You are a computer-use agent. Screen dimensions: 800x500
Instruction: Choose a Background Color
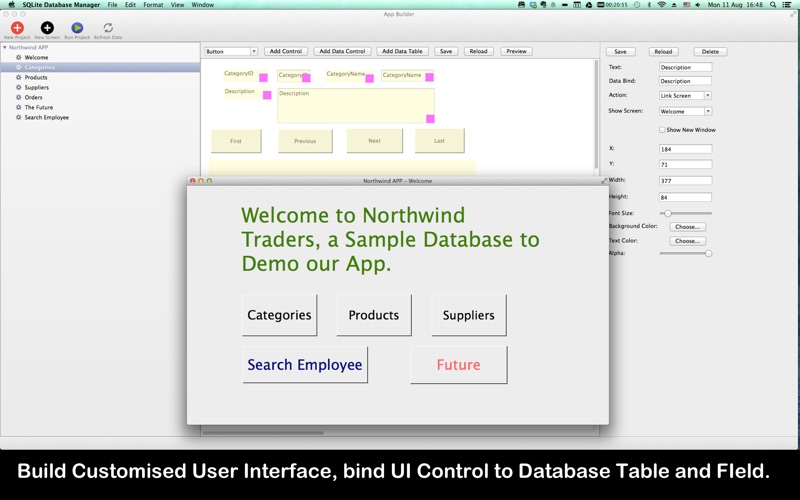click(687, 227)
